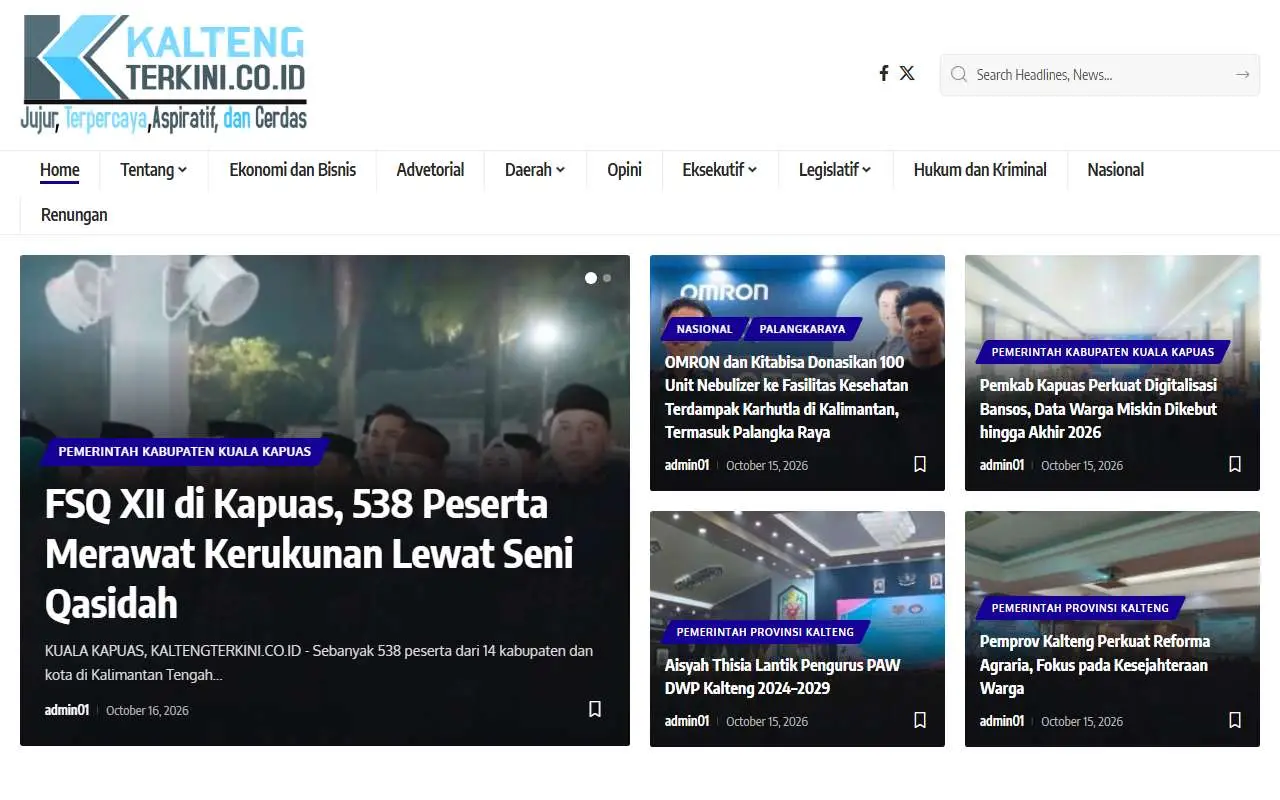Image resolution: width=1280 pixels, height=800 pixels.
Task: Click category tag above Pemprov Kalteng headline
Action: [x=1080, y=608]
